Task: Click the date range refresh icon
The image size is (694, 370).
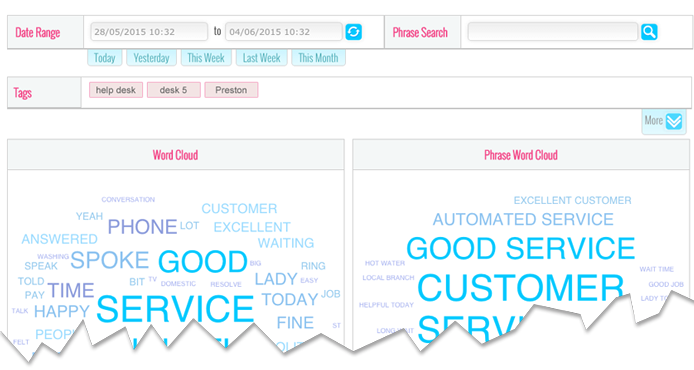Action: point(353,32)
